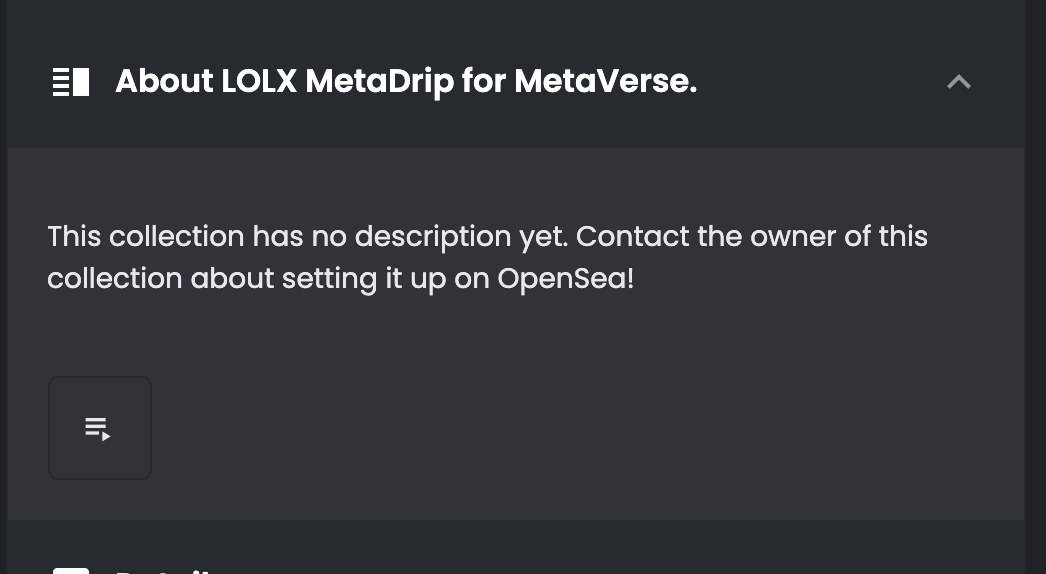Click the word "MetaVerse." in the header

point(605,82)
